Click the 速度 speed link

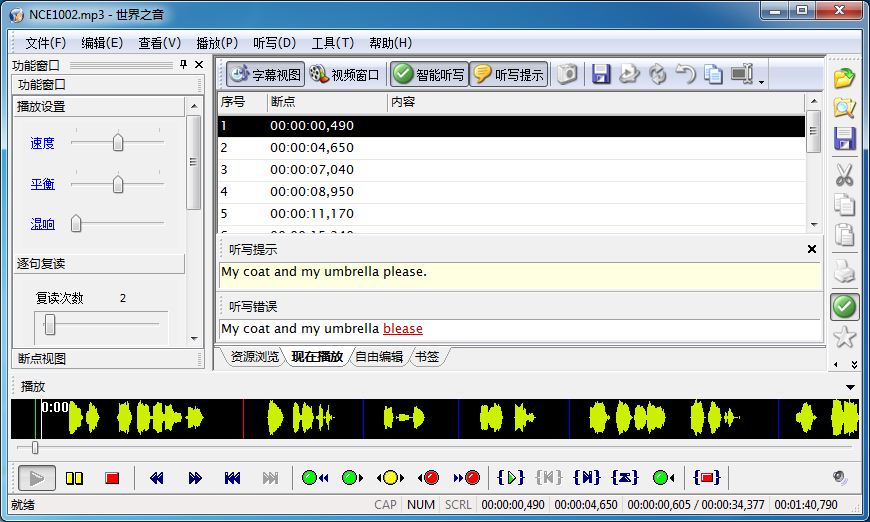point(42,143)
